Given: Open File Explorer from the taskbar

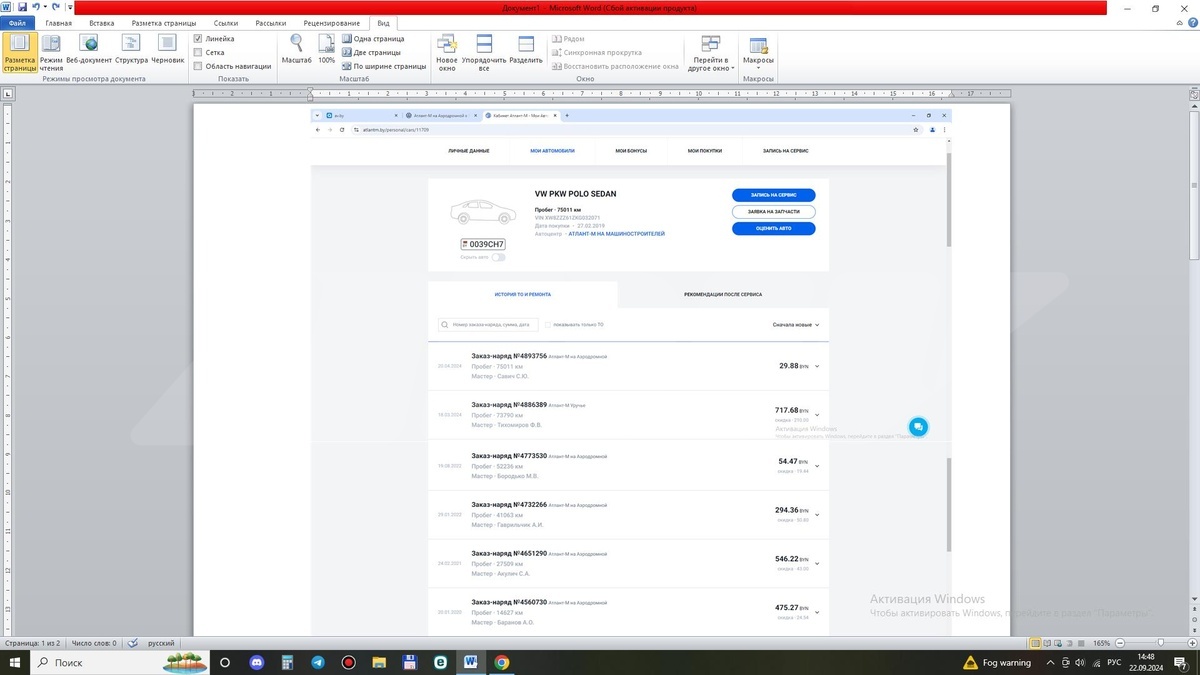Looking at the screenshot, I should tap(379, 662).
